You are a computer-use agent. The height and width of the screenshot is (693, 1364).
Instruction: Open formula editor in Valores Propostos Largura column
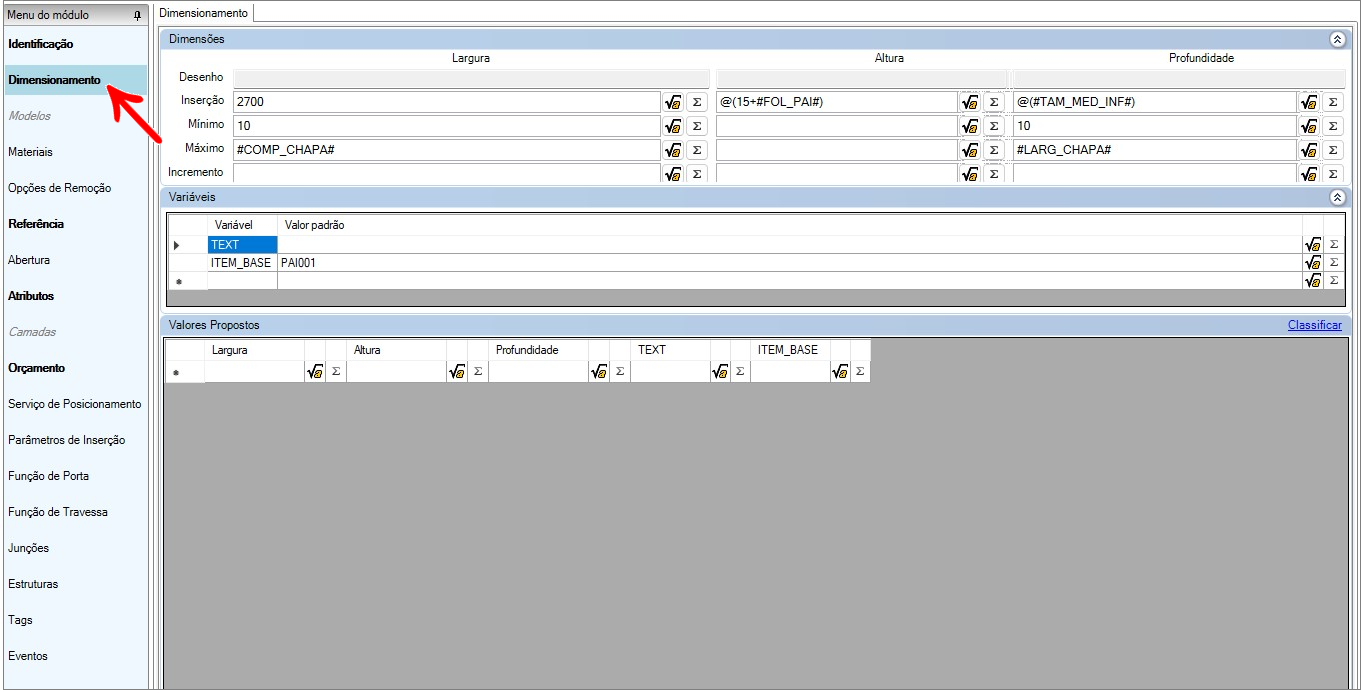[x=315, y=371]
